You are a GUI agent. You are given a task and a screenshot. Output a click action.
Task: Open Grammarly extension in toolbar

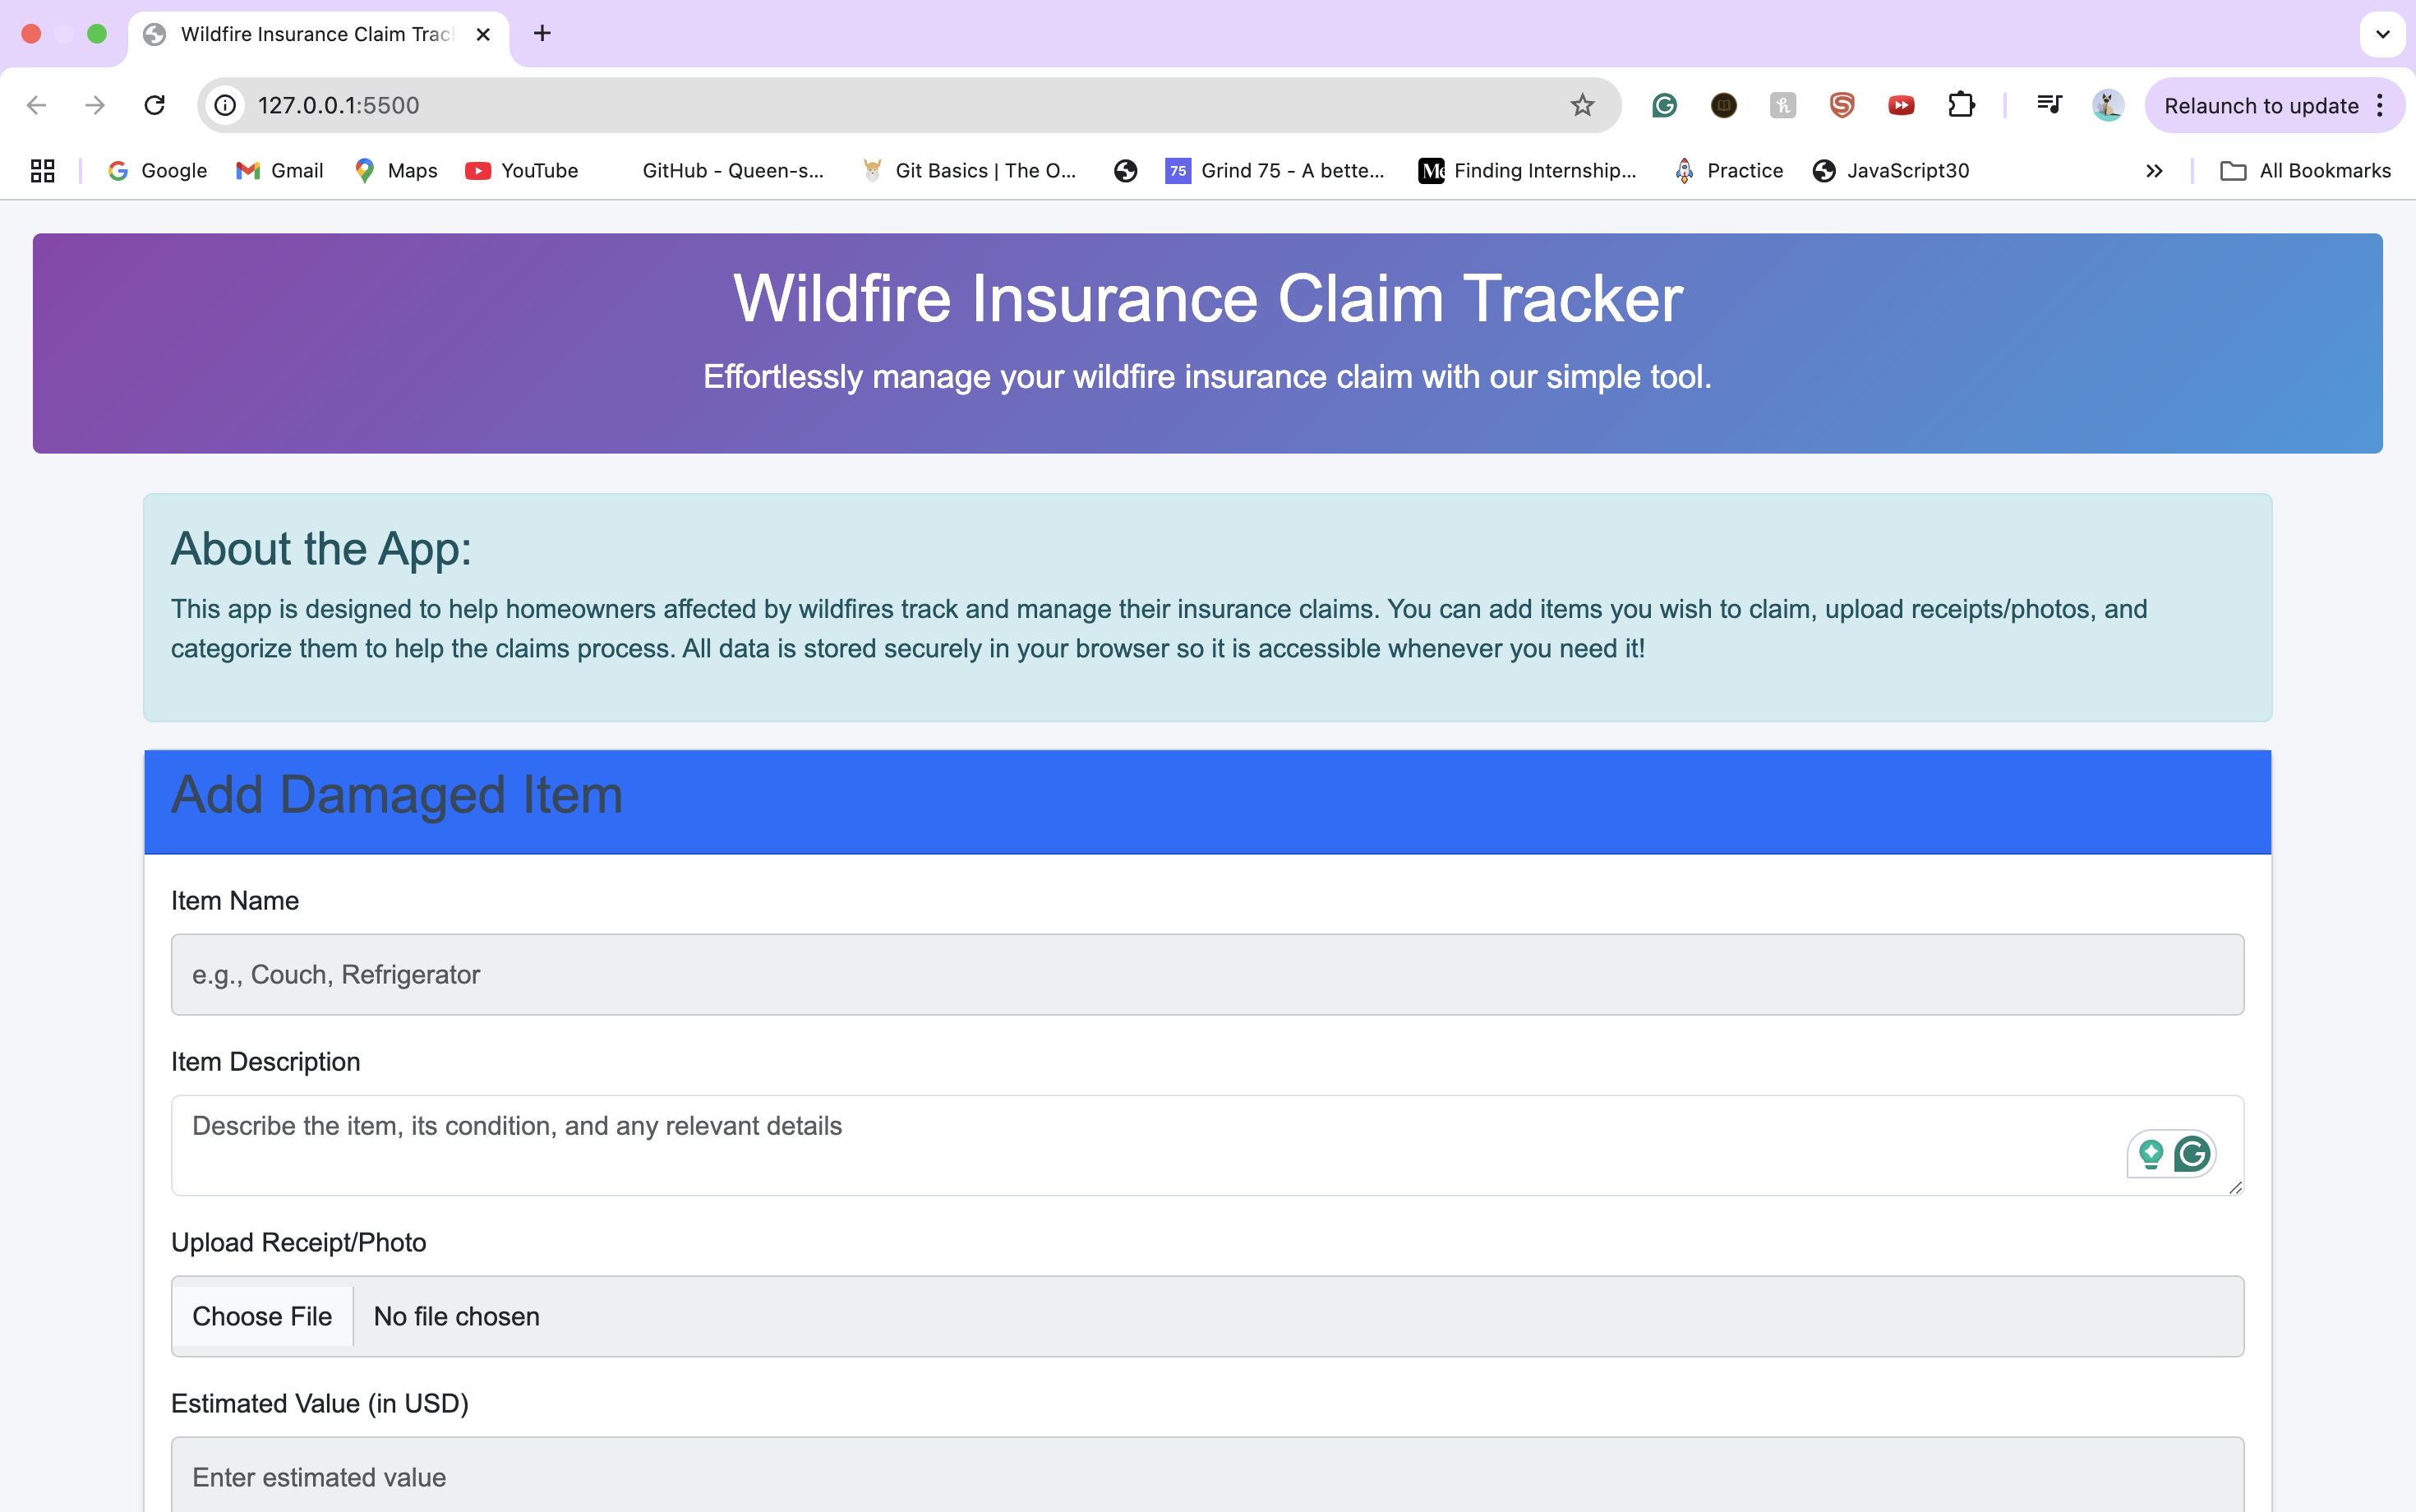[1664, 105]
